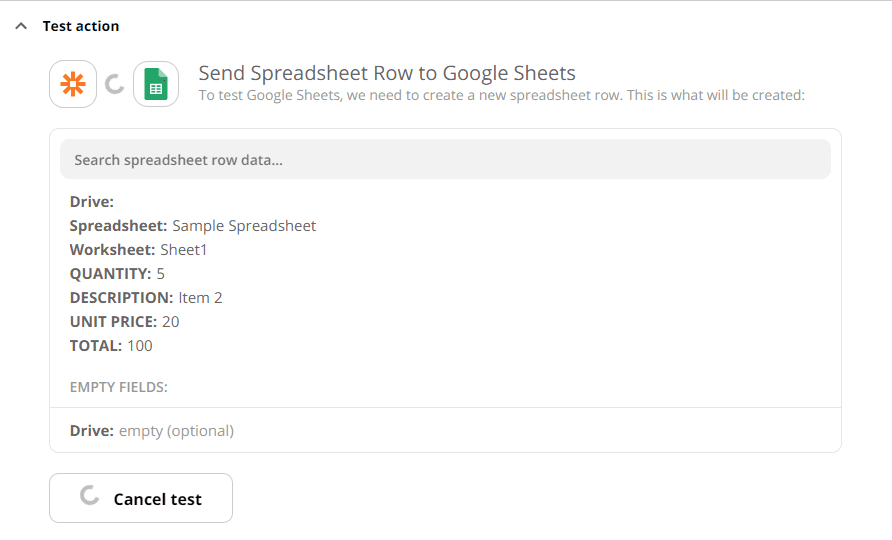Click the green Google Sheets icon
892x540 pixels.
[156, 85]
